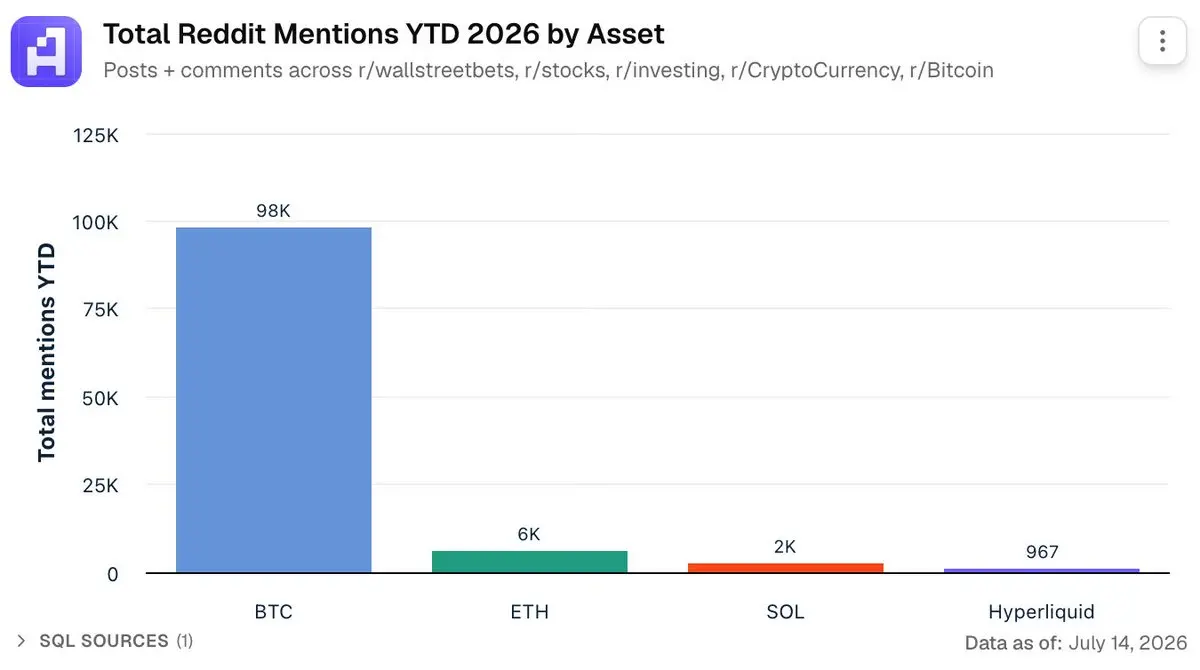Click the purple app logo icon

click(46, 51)
